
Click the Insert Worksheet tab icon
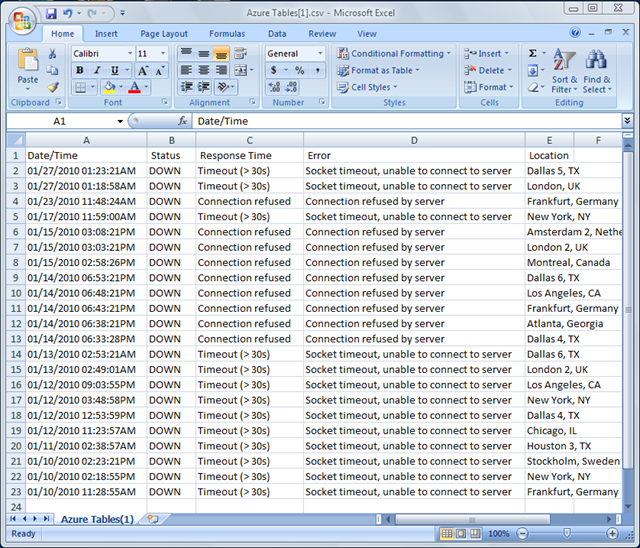pos(153,519)
